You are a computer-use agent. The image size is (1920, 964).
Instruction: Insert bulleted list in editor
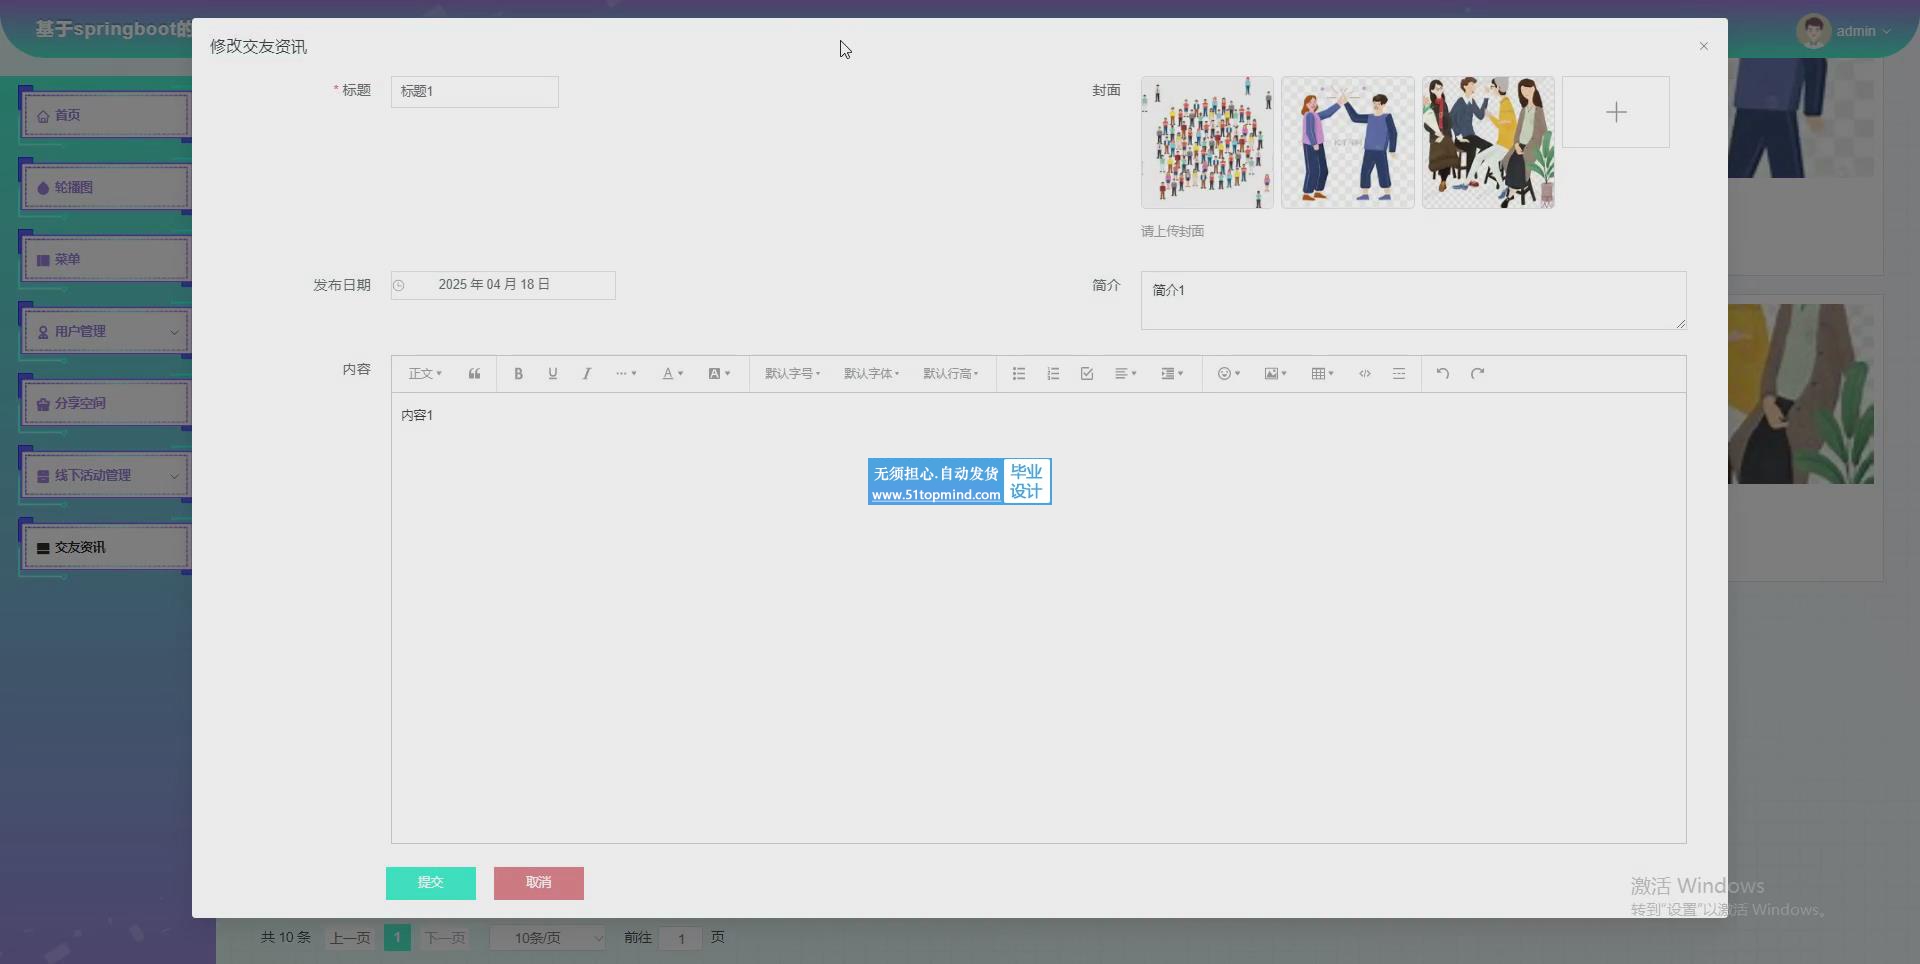tap(1018, 374)
